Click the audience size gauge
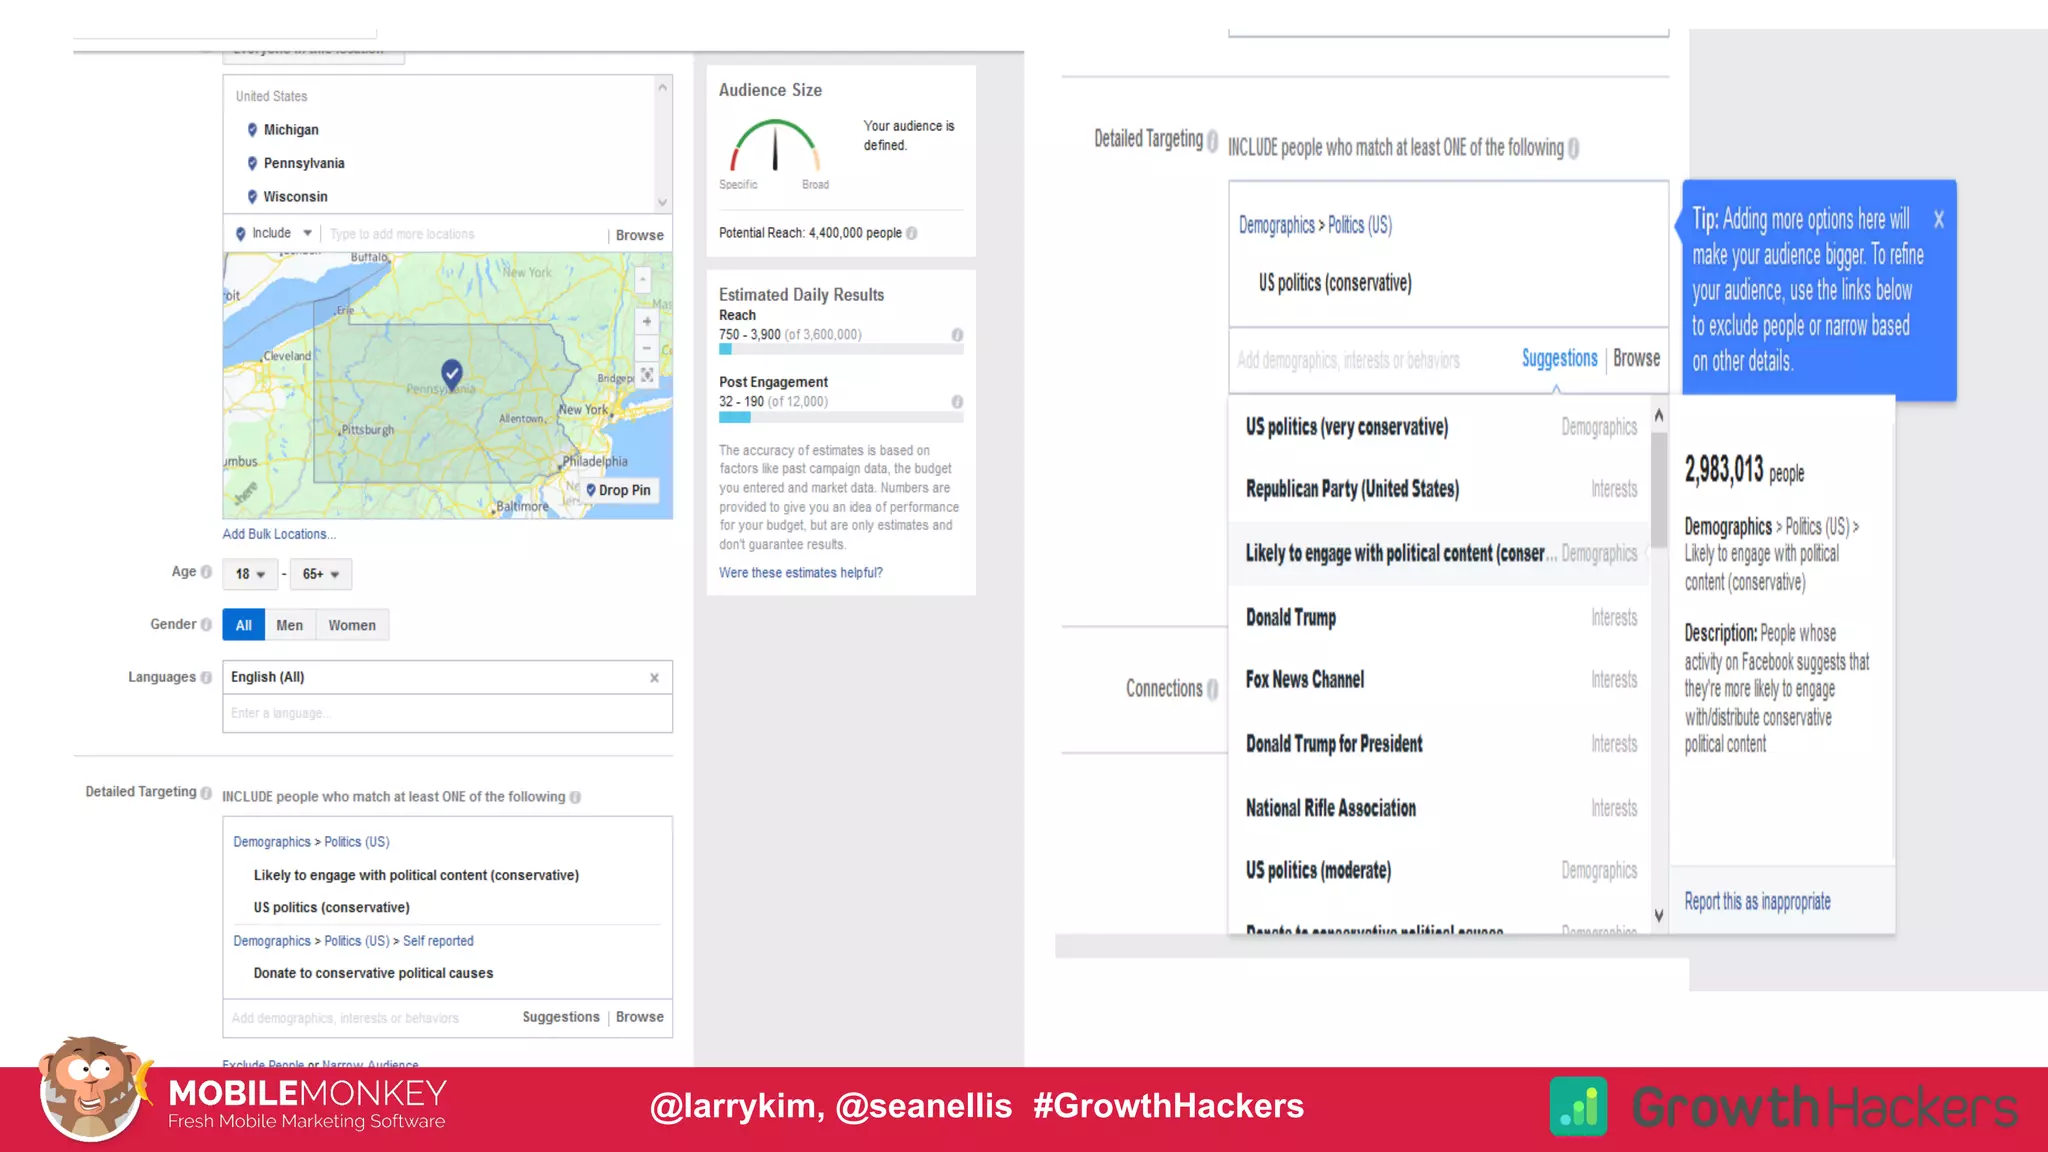Screen dimensions: 2048x1152 point(775,146)
